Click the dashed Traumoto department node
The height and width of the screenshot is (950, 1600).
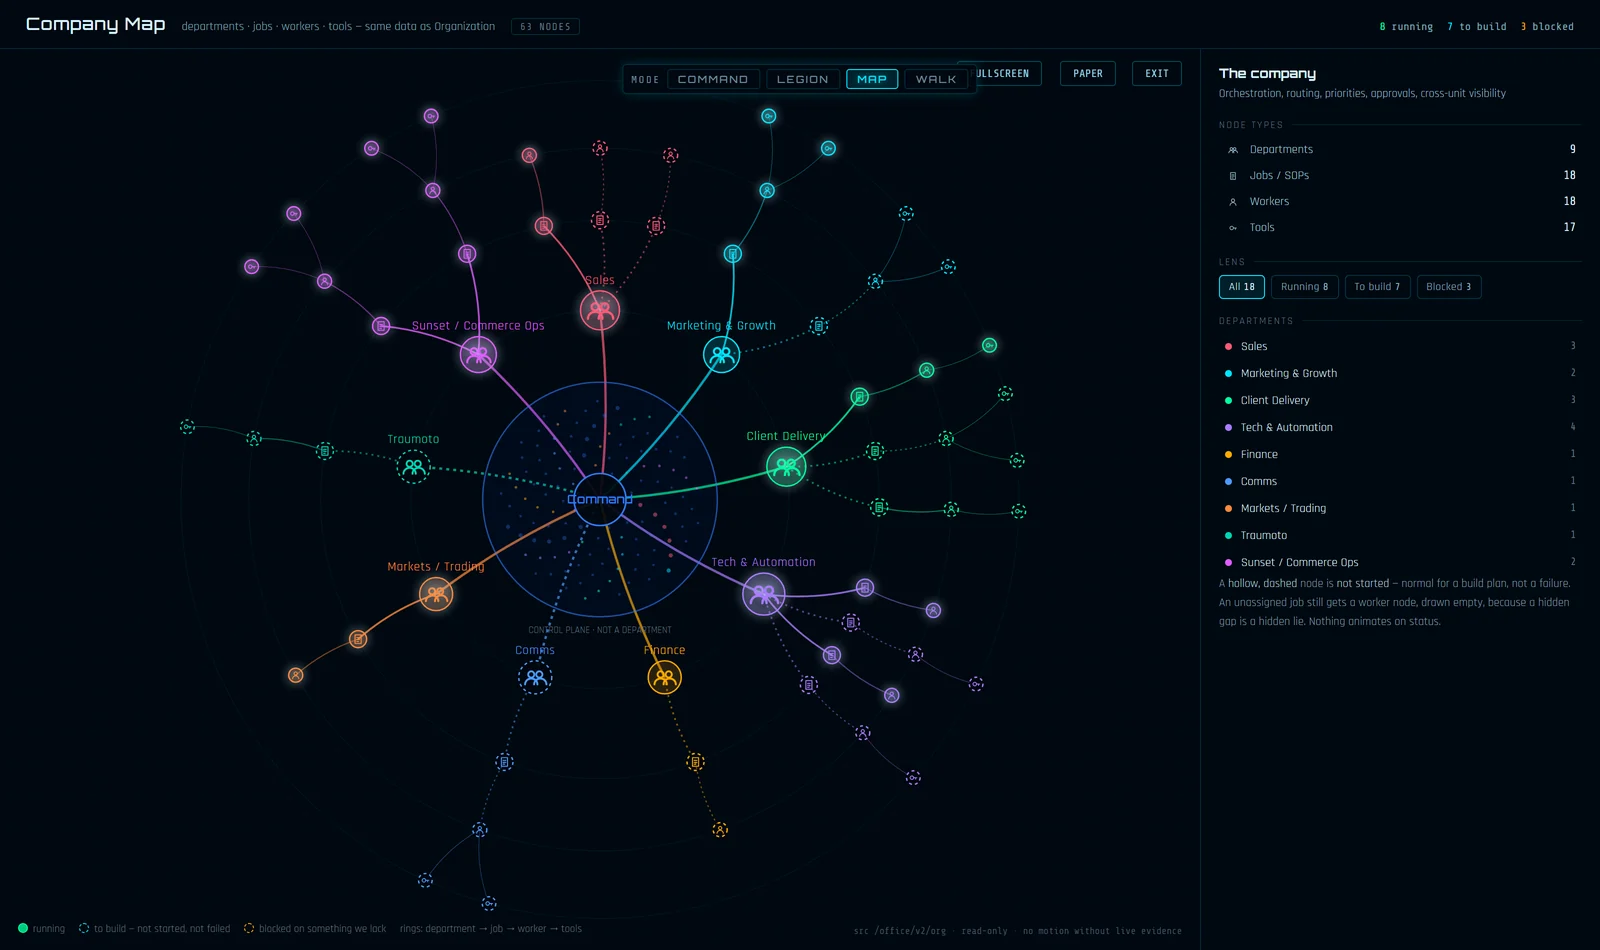click(413, 467)
